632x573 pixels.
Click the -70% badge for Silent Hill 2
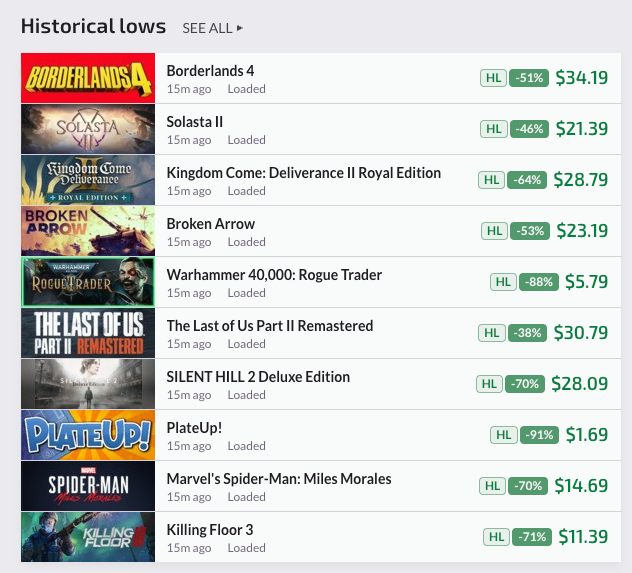pos(525,384)
